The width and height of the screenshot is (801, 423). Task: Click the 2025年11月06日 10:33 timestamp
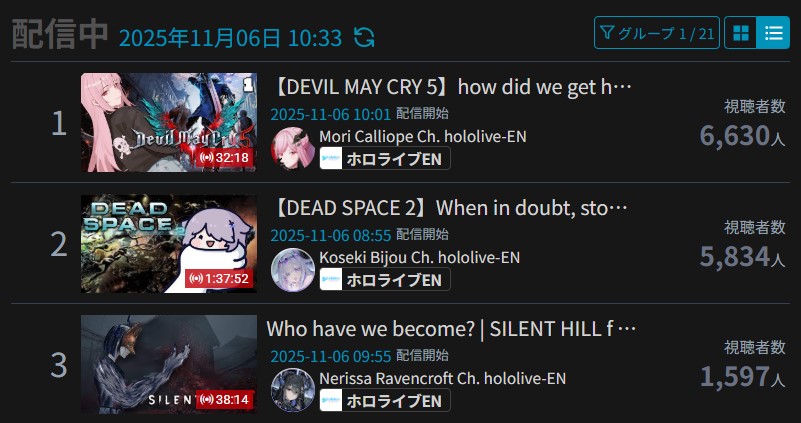click(230, 38)
